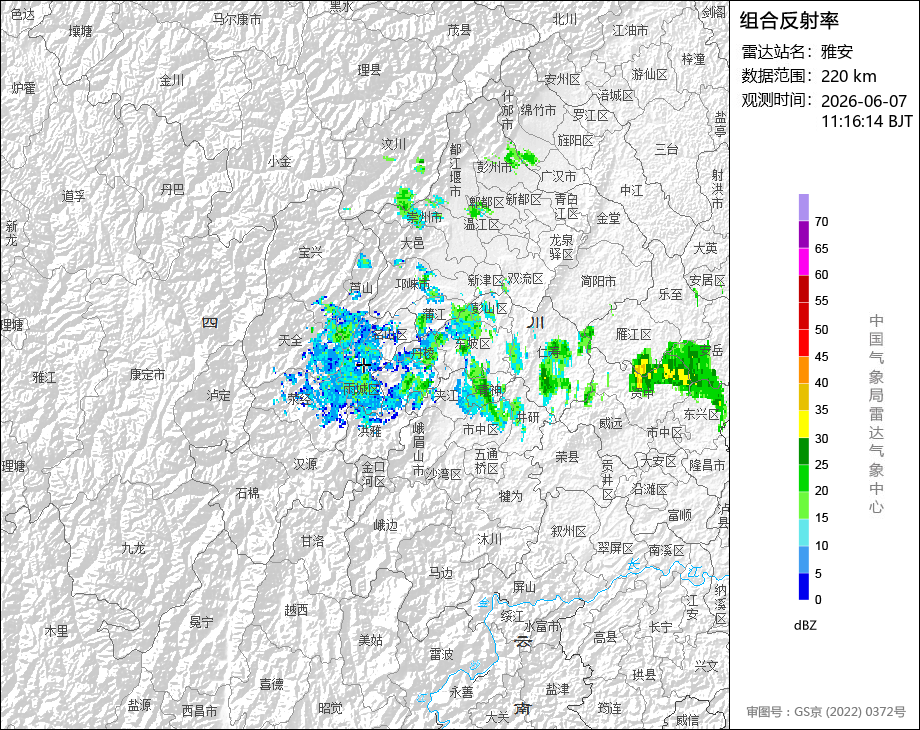Click the legend value 20

point(821,491)
